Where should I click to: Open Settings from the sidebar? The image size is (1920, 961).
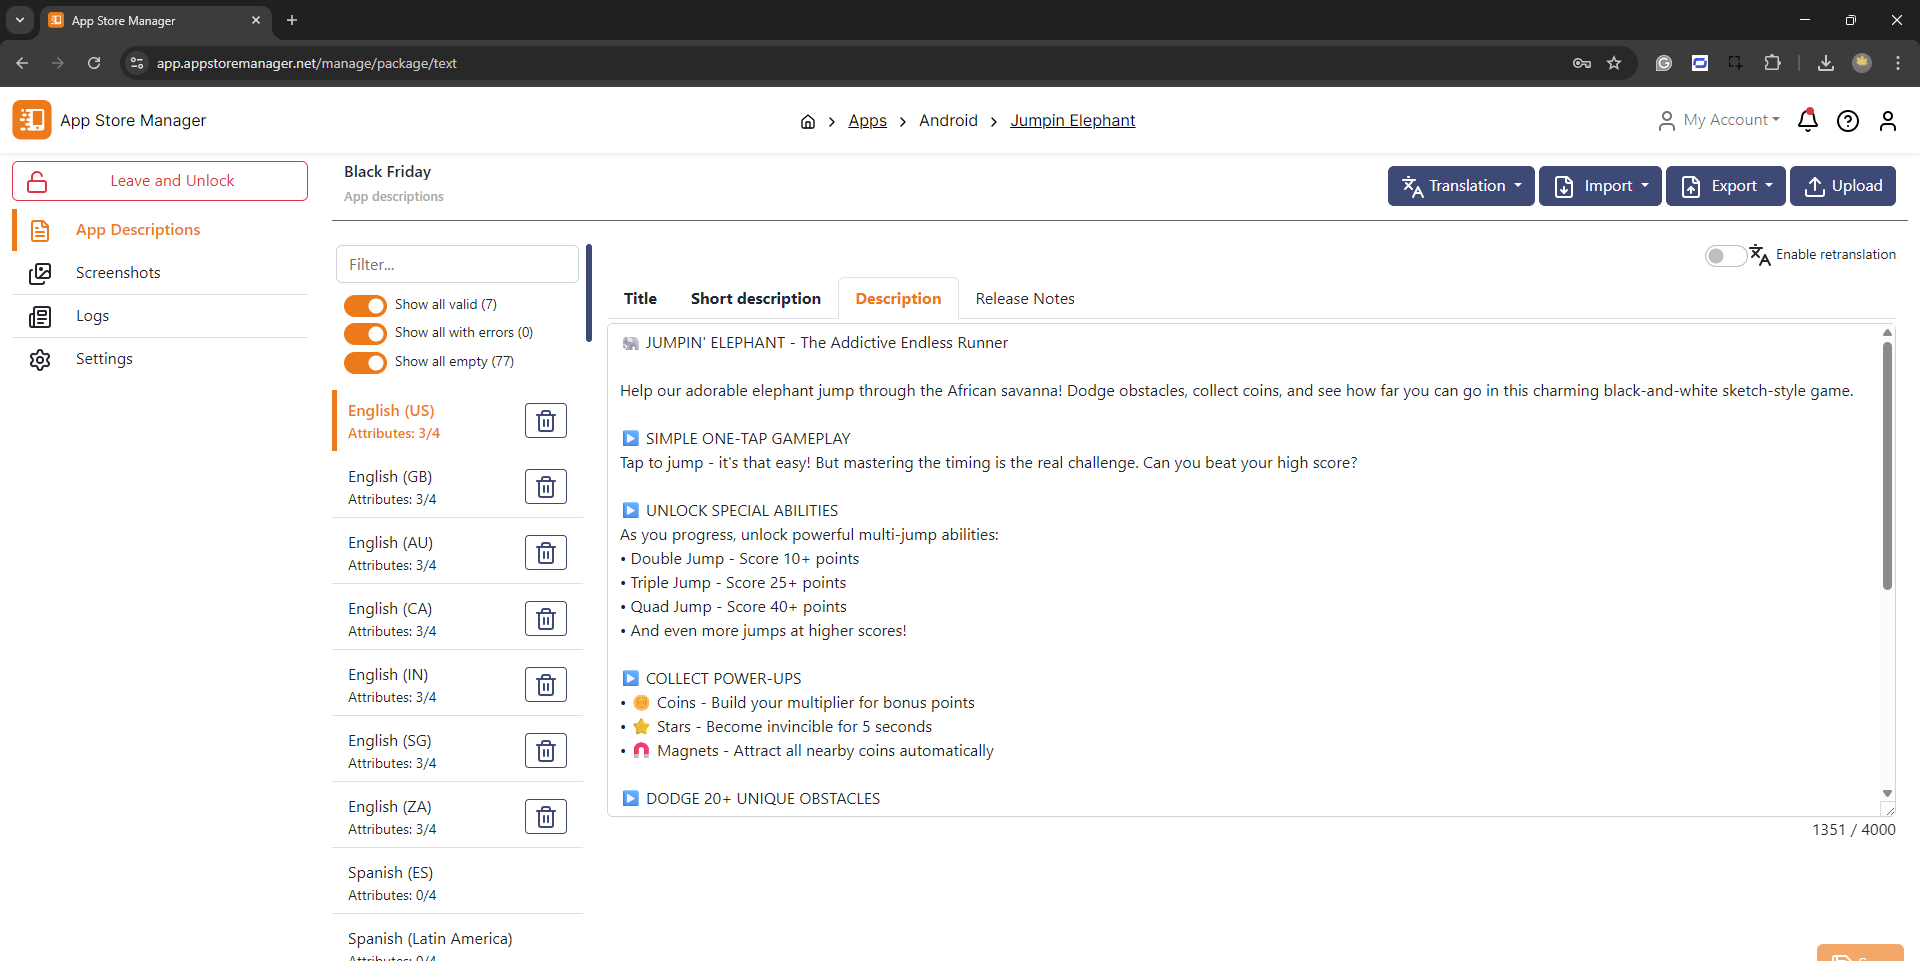tap(104, 359)
